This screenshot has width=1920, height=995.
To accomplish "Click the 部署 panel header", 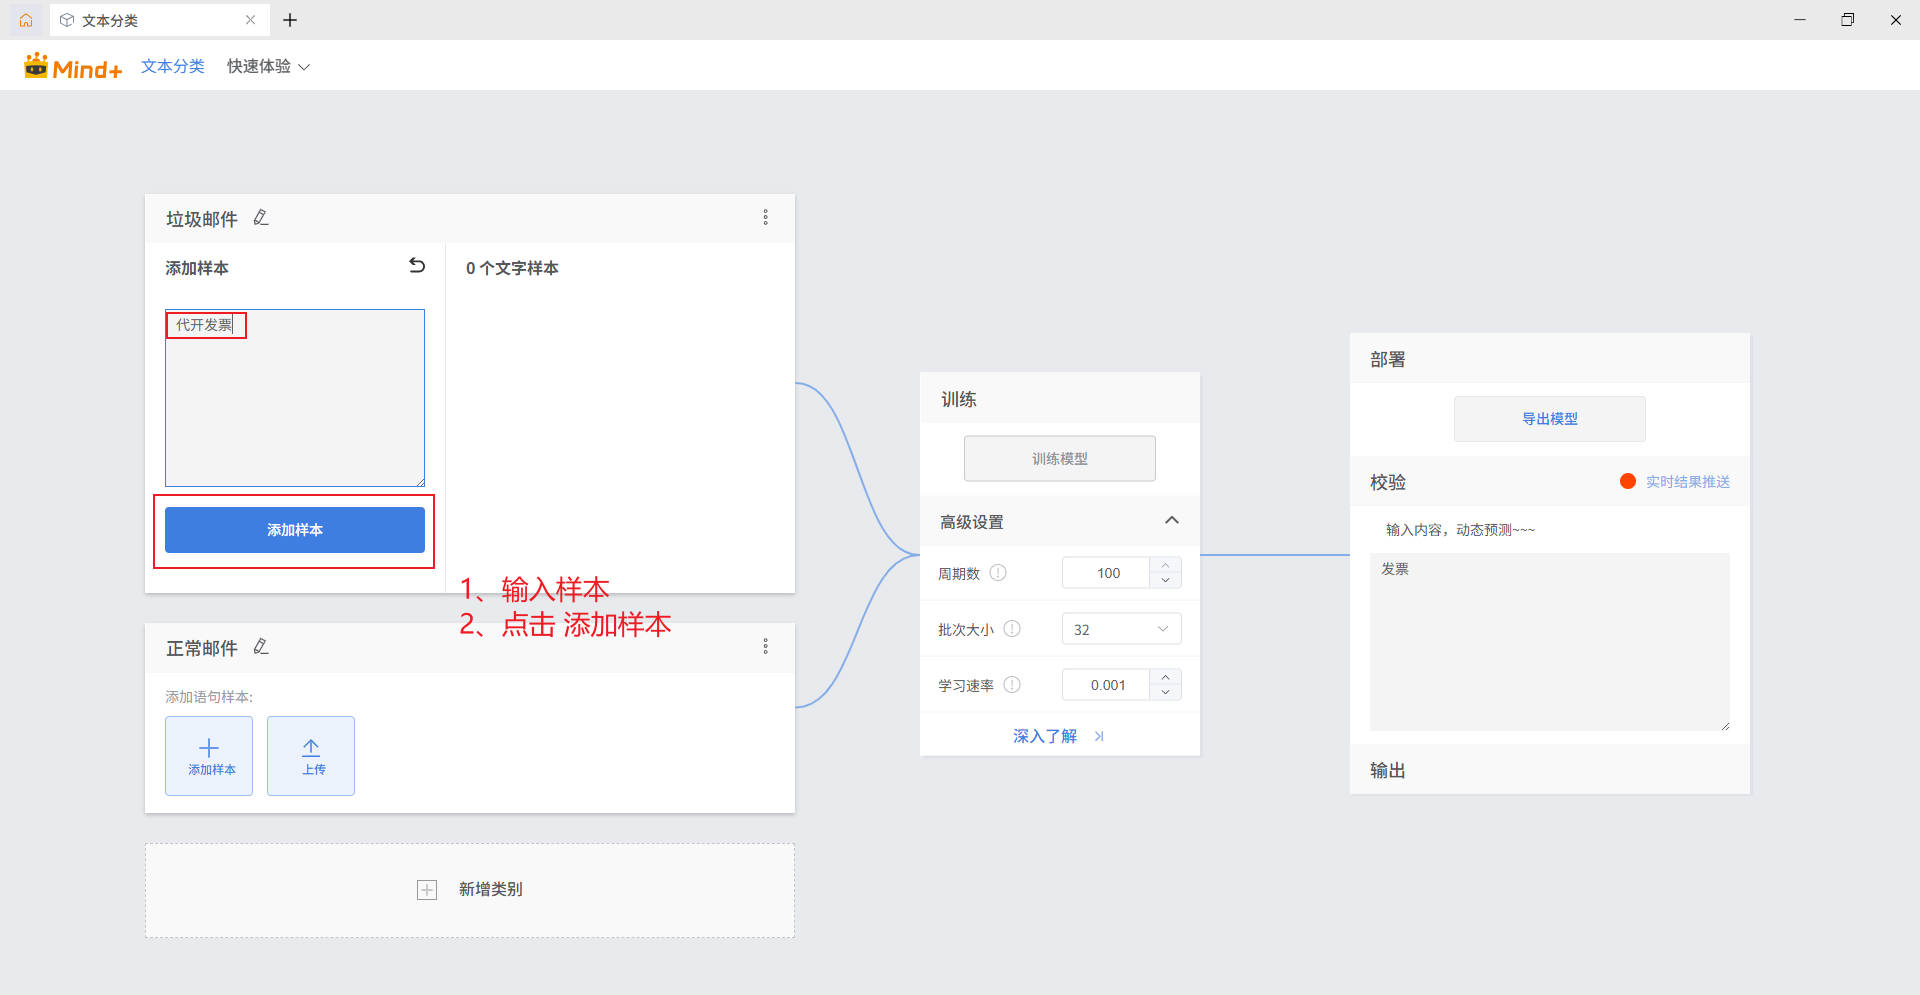I will (x=1550, y=359).
